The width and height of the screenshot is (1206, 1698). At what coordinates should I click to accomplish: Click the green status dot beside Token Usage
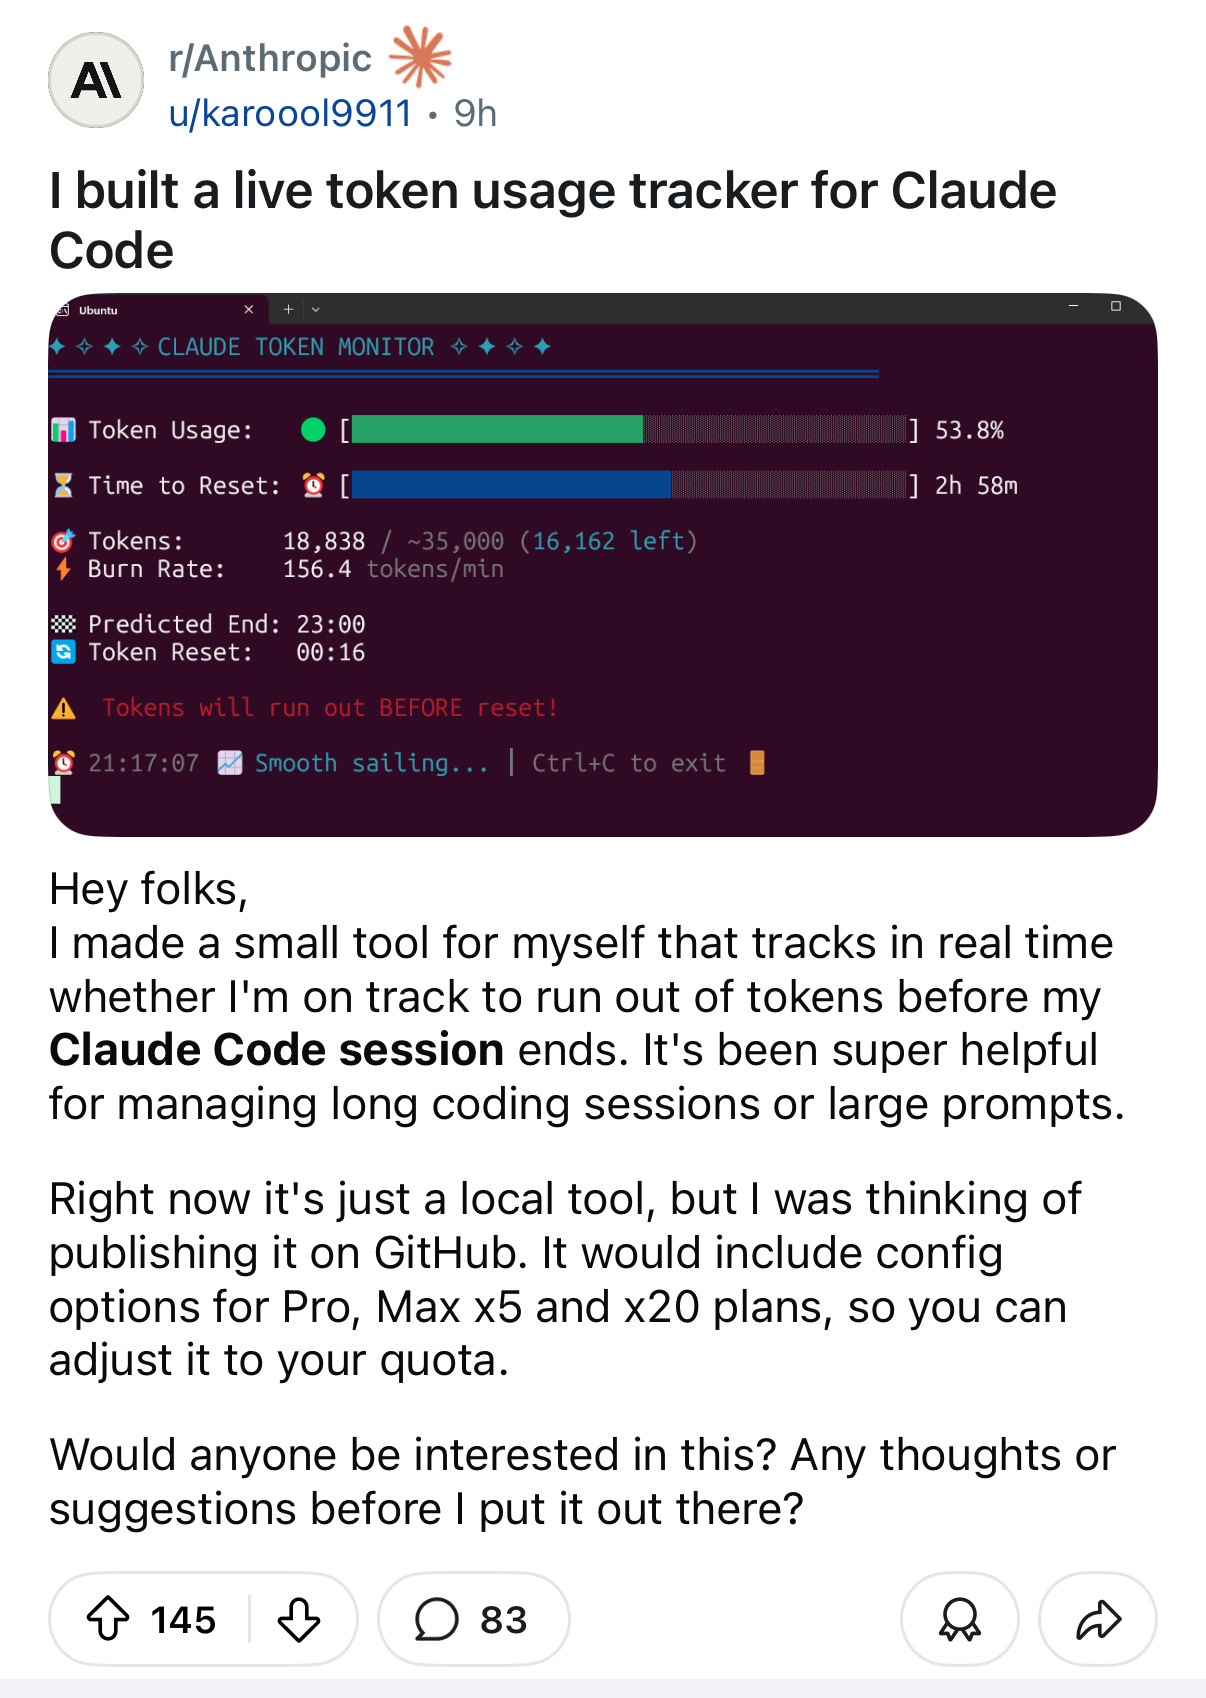click(313, 430)
